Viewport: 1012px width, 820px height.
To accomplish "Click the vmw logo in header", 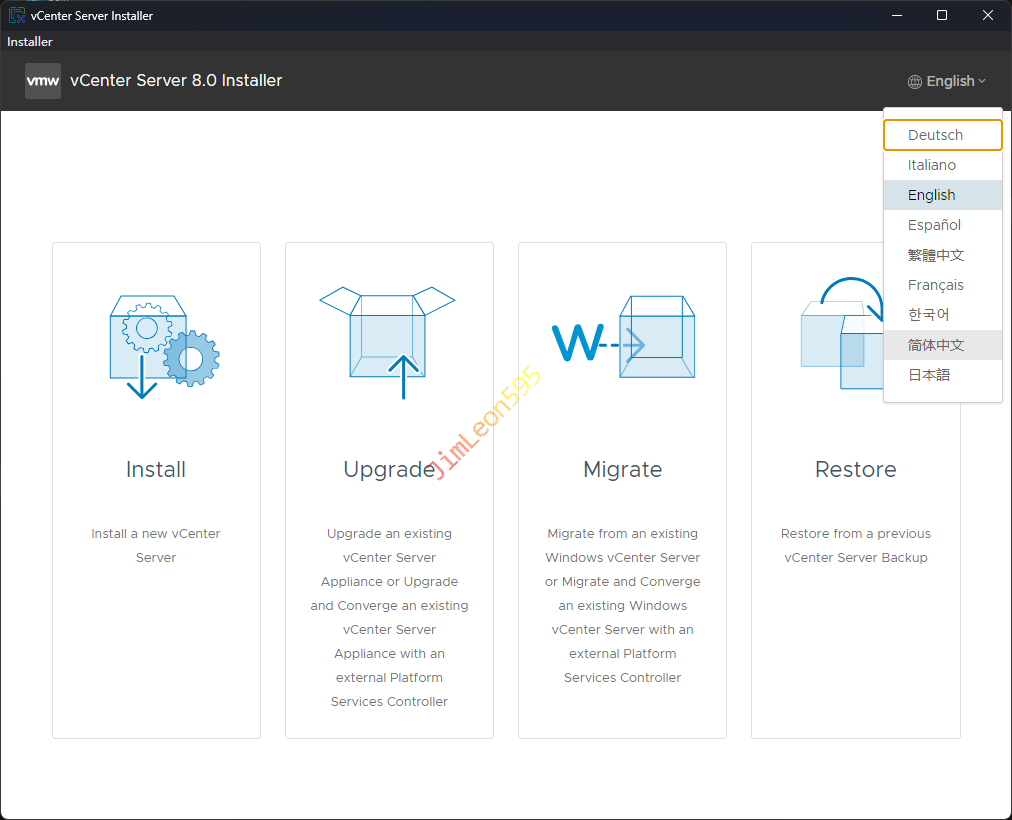I will point(43,81).
